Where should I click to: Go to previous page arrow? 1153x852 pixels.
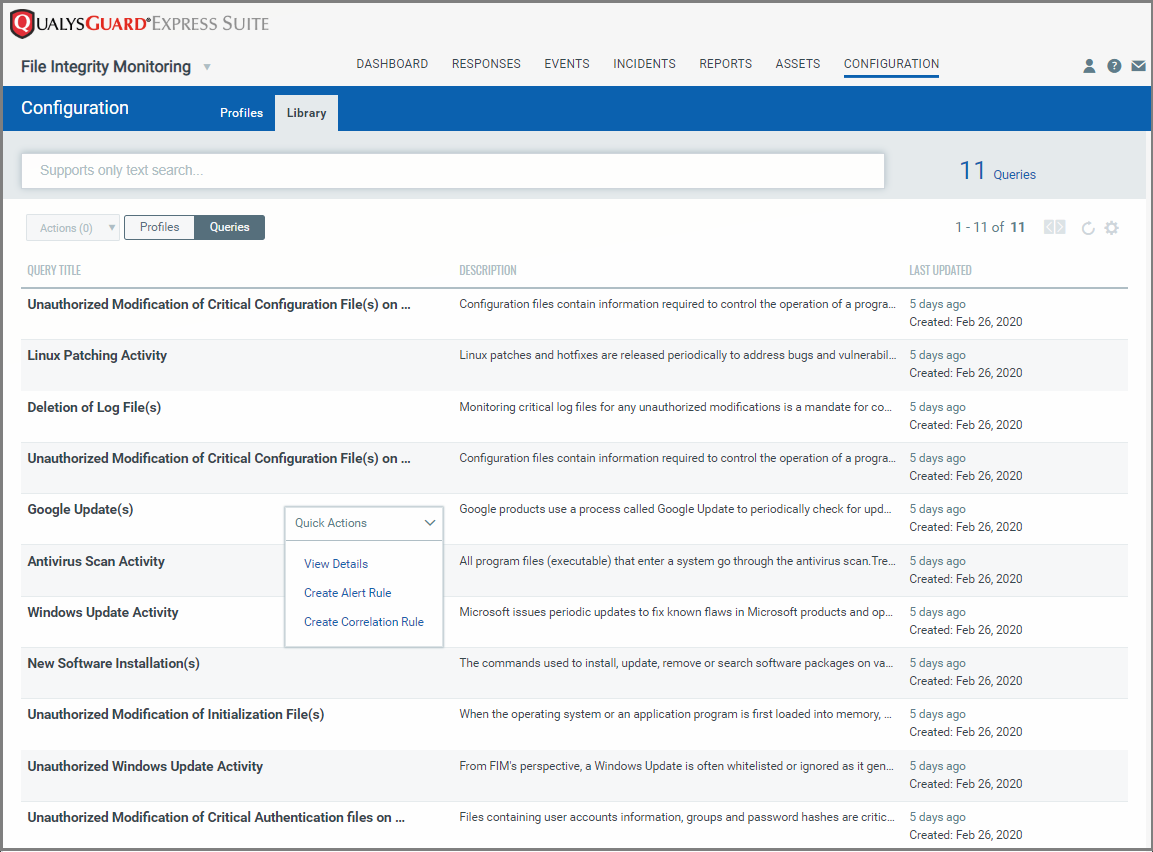tap(1049, 227)
